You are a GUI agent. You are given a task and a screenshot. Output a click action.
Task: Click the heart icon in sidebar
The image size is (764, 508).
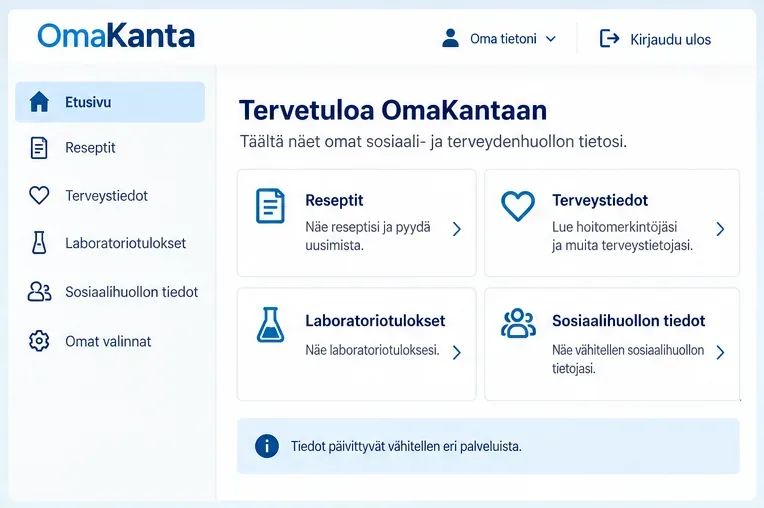click(x=39, y=195)
